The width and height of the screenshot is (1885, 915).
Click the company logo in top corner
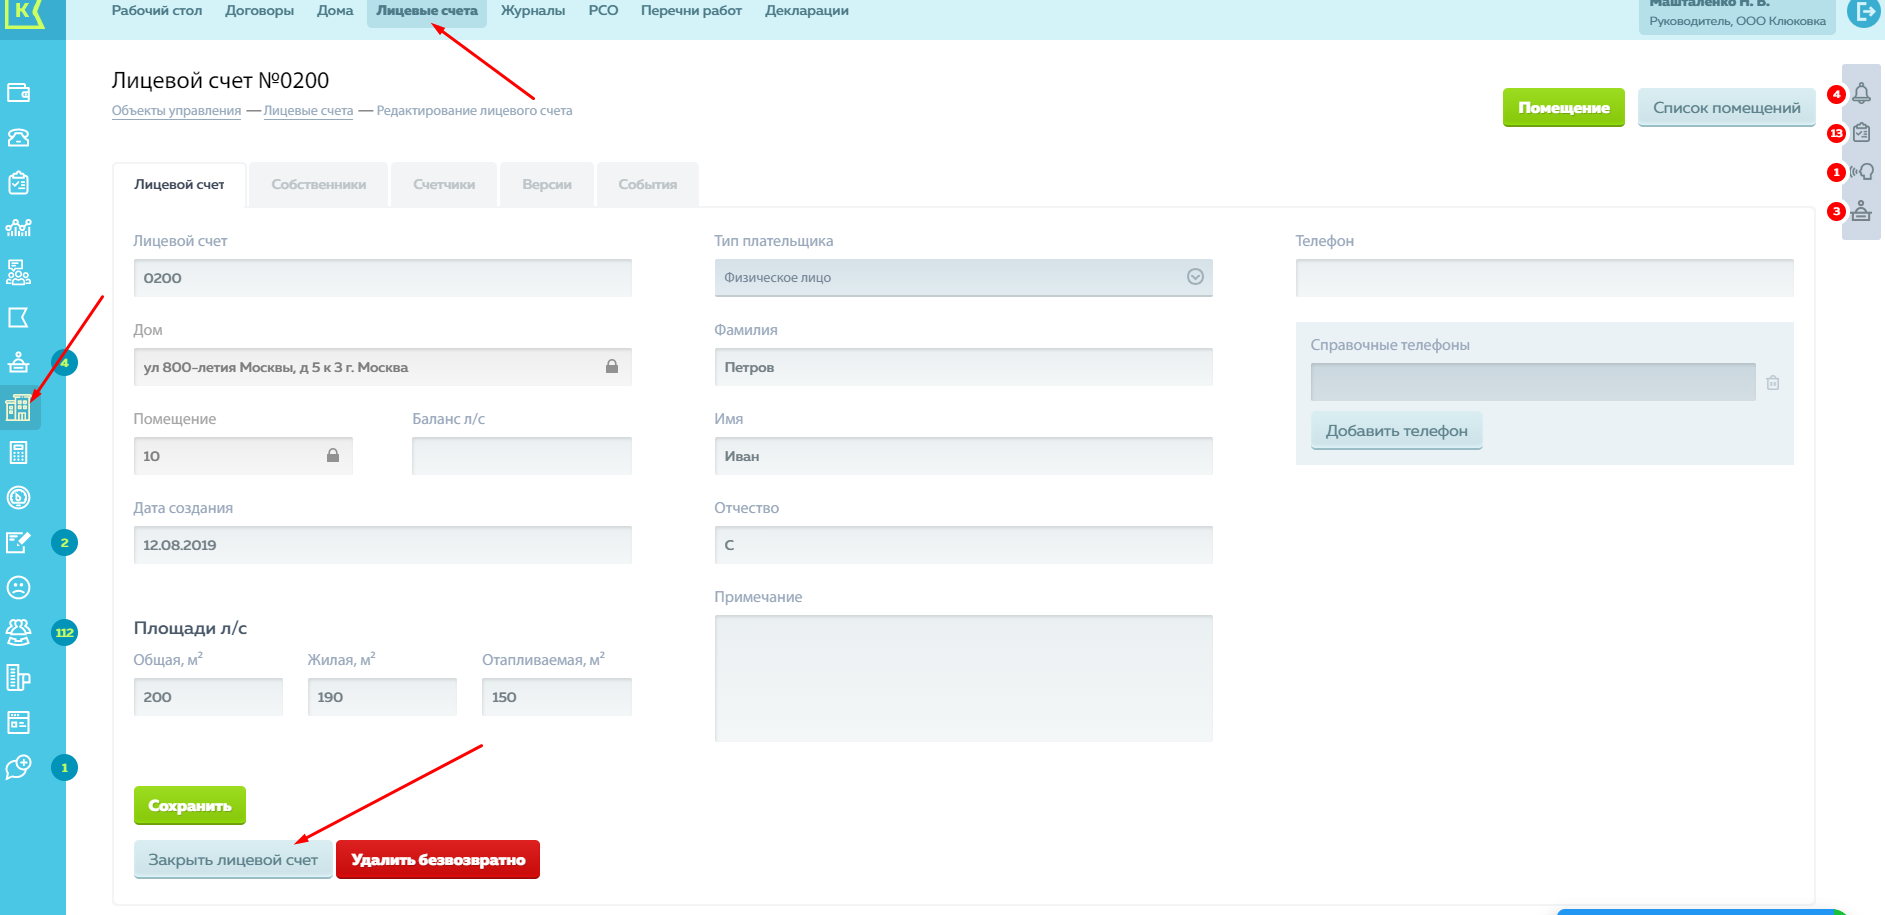(24, 14)
